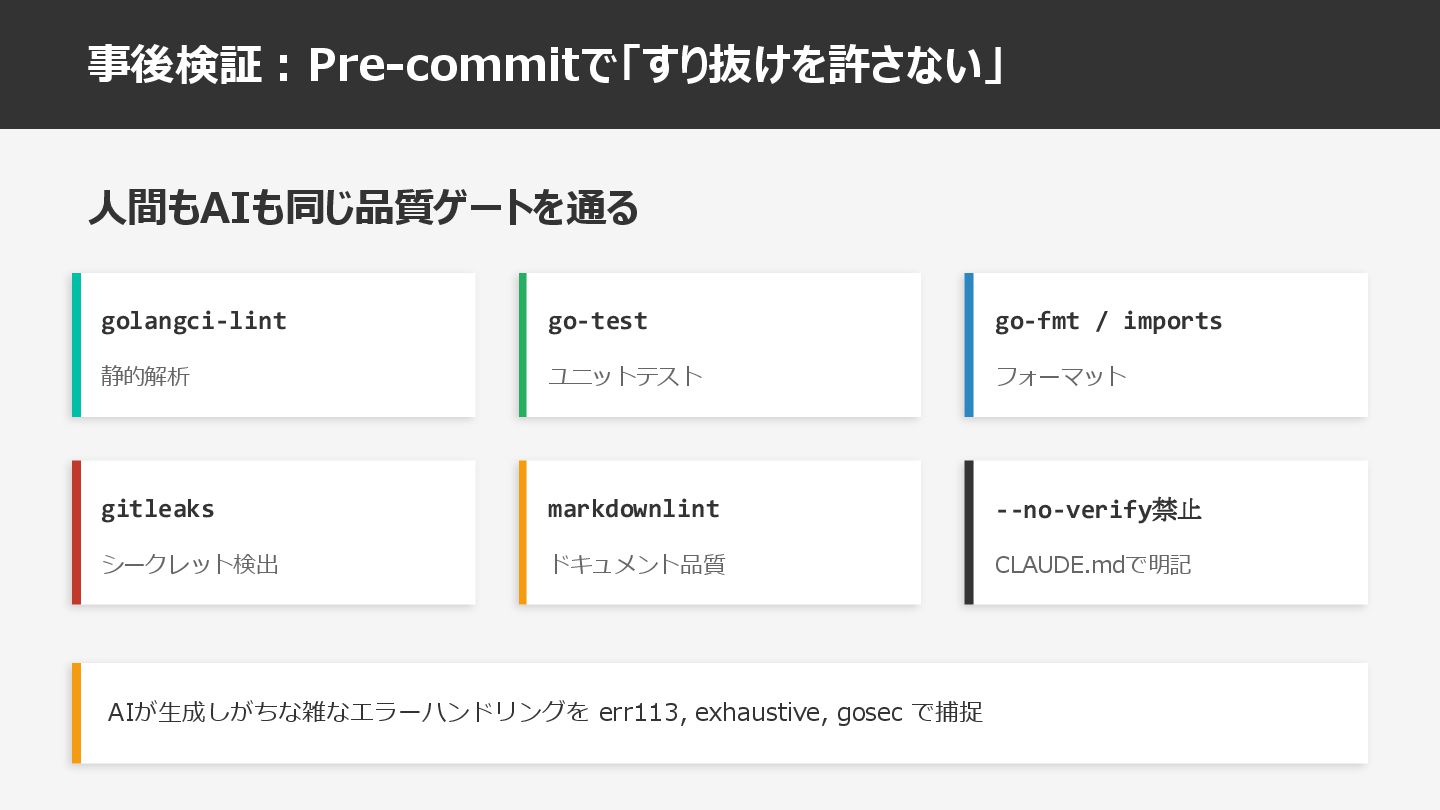Select the CLAUDE.mdで明記 description text
1440x810 pixels.
pos(1093,565)
